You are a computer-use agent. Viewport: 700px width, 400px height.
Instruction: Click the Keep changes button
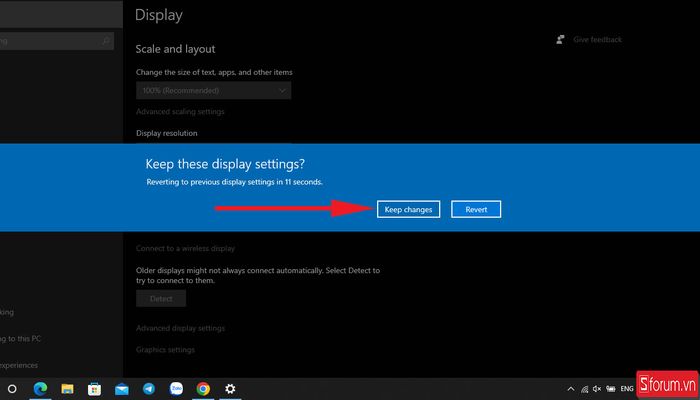409,209
